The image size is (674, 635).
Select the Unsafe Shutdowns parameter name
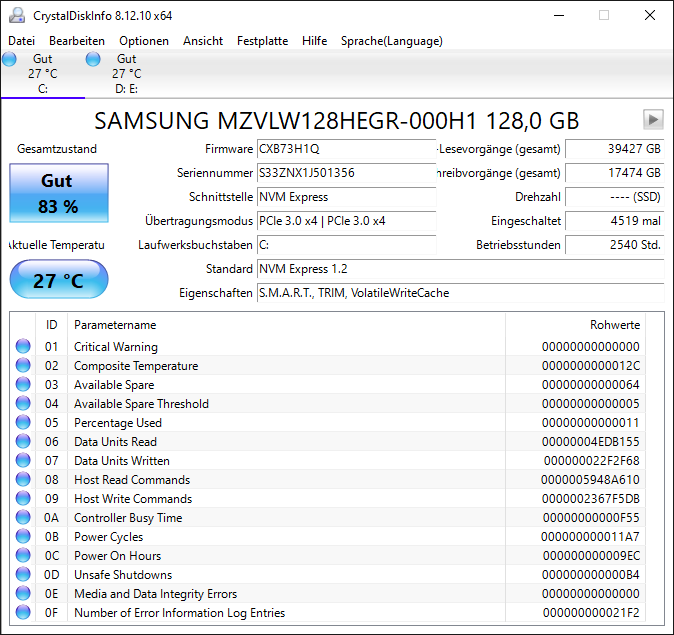(123, 574)
